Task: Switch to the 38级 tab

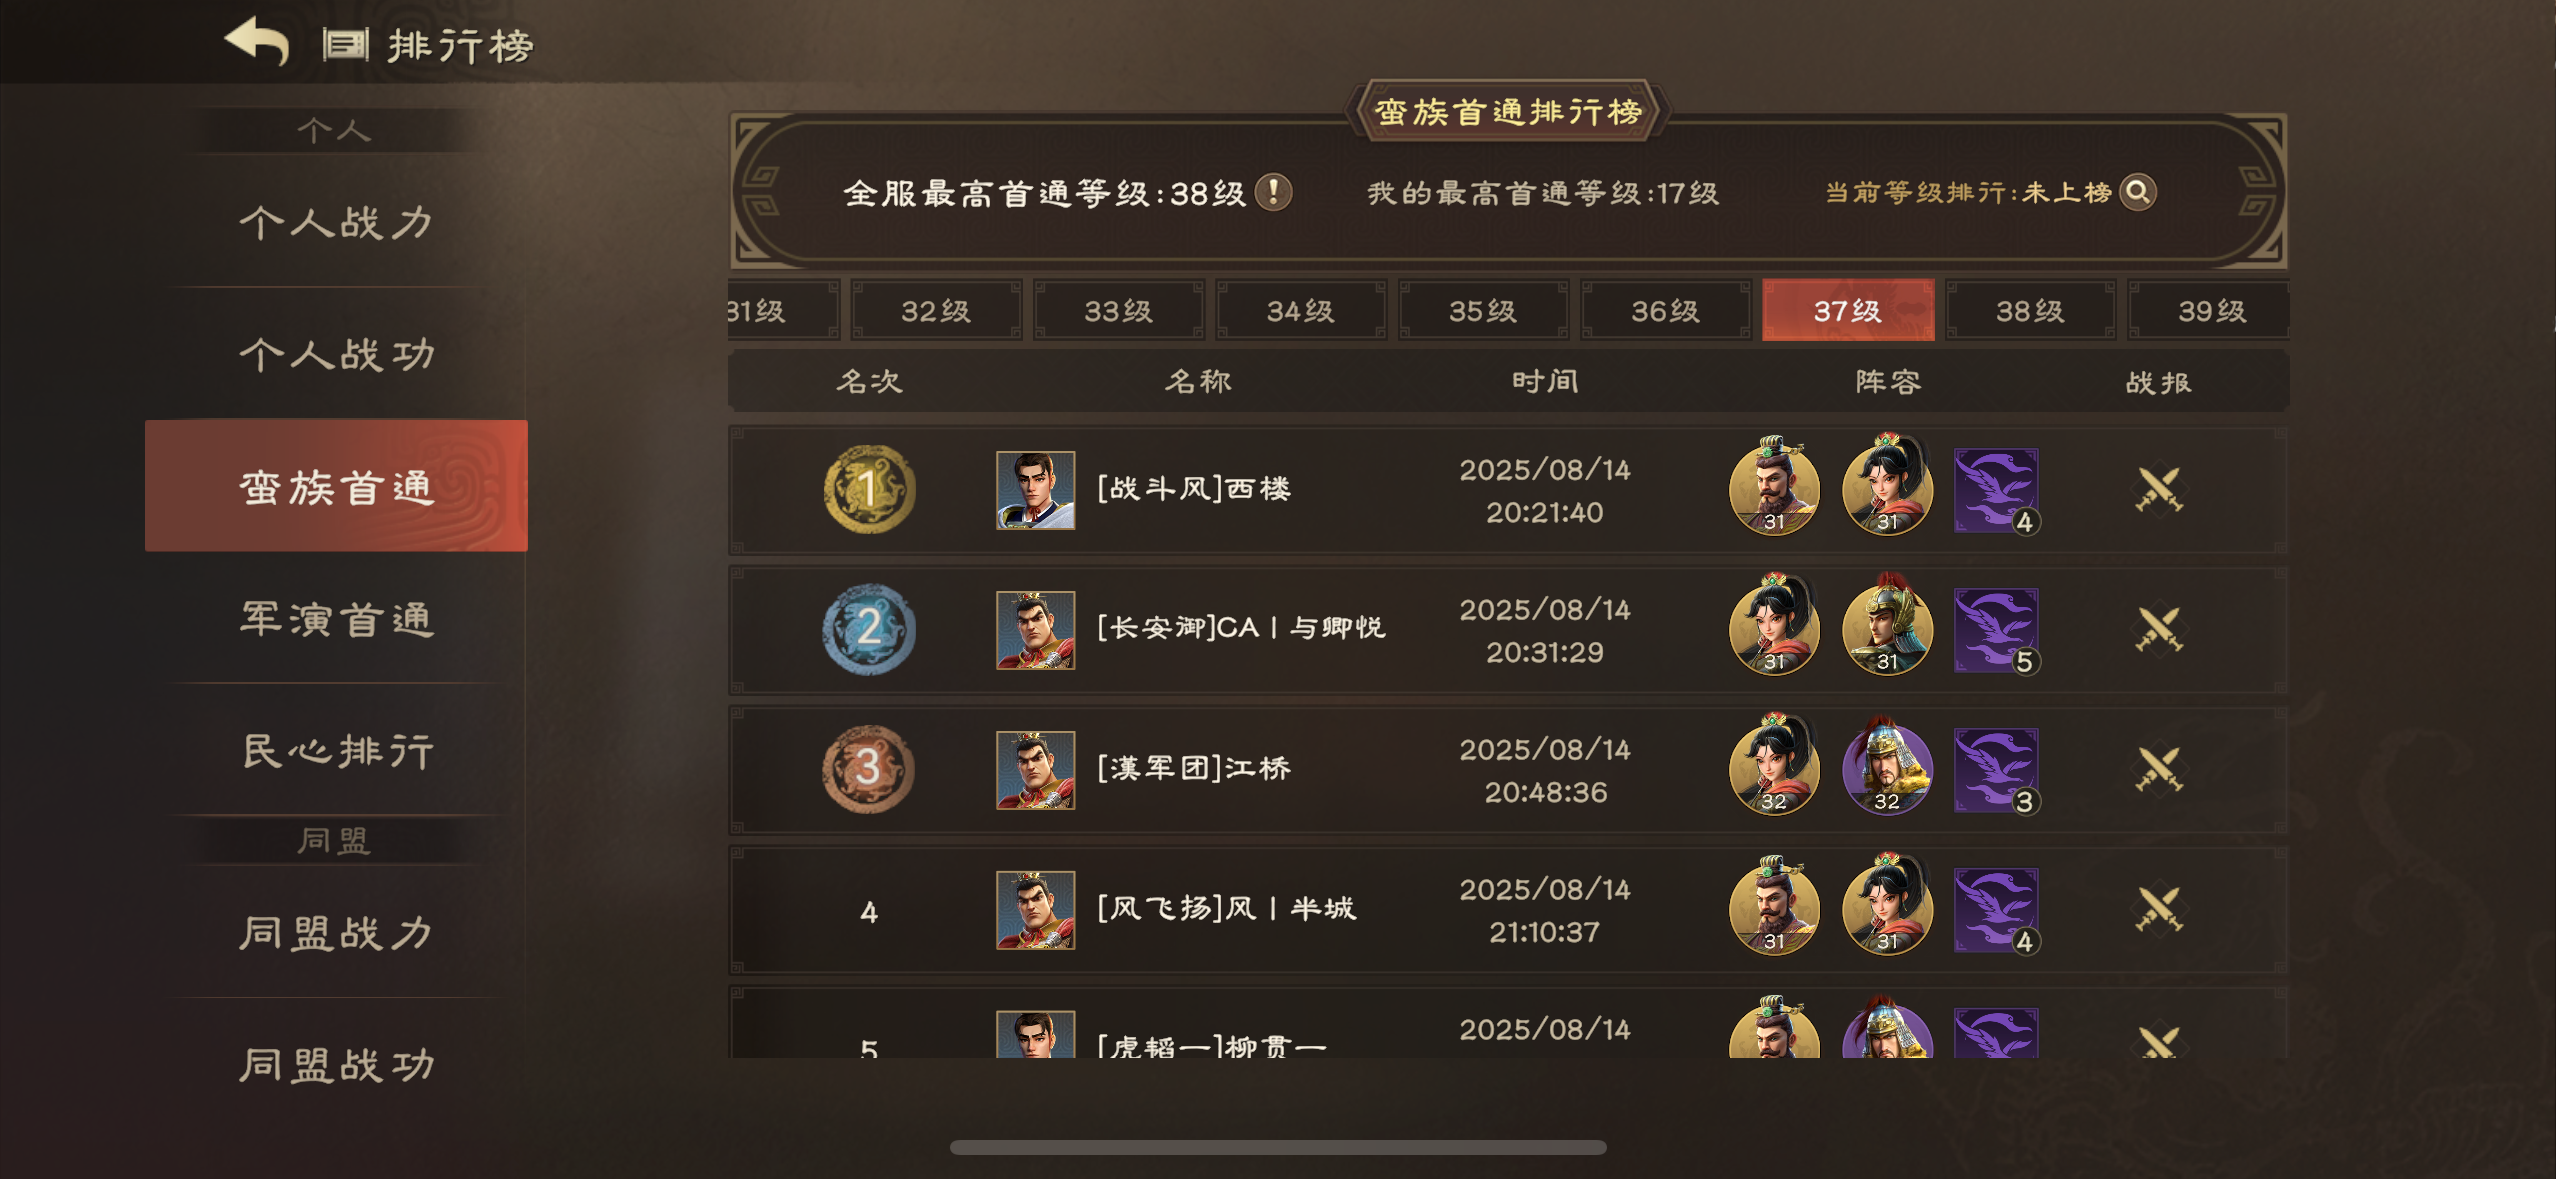Action: click(2029, 311)
